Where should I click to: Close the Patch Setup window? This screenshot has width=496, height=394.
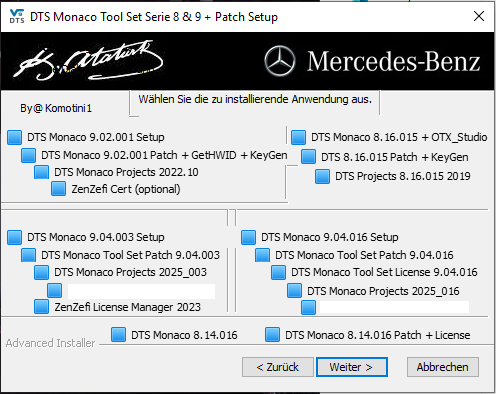[x=479, y=16]
